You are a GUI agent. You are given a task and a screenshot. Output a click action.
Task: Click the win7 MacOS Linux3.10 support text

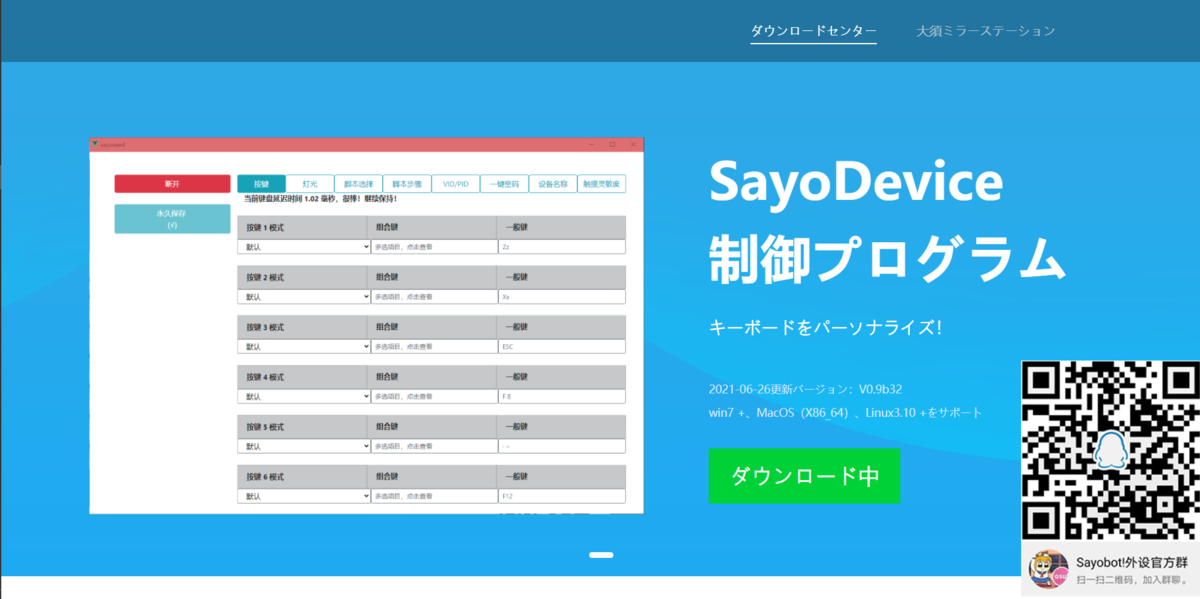[x=845, y=412]
